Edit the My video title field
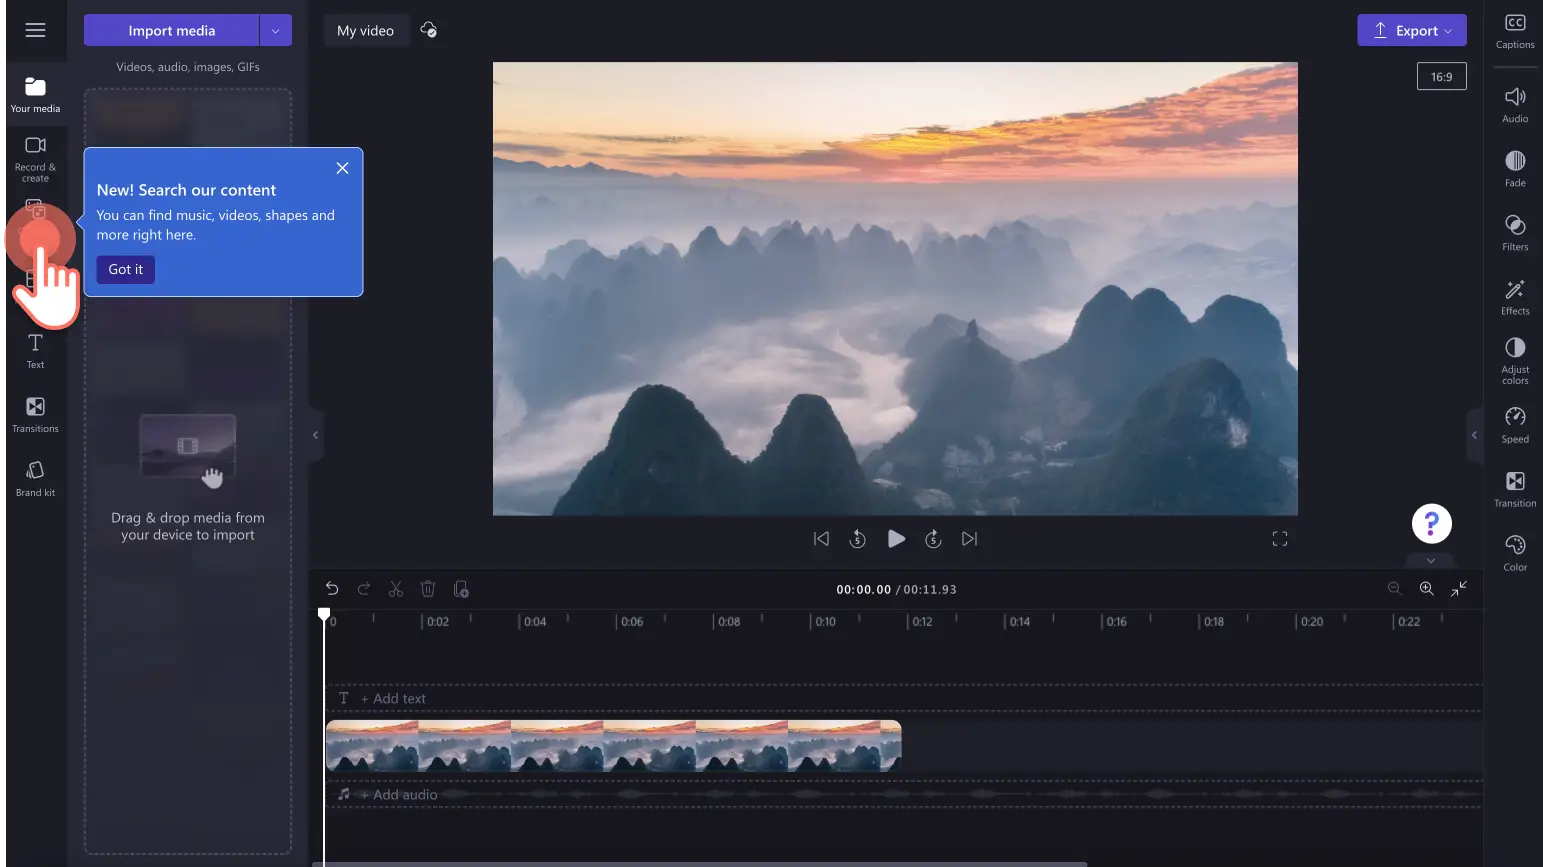1543x867 pixels. pyautogui.click(x=365, y=30)
